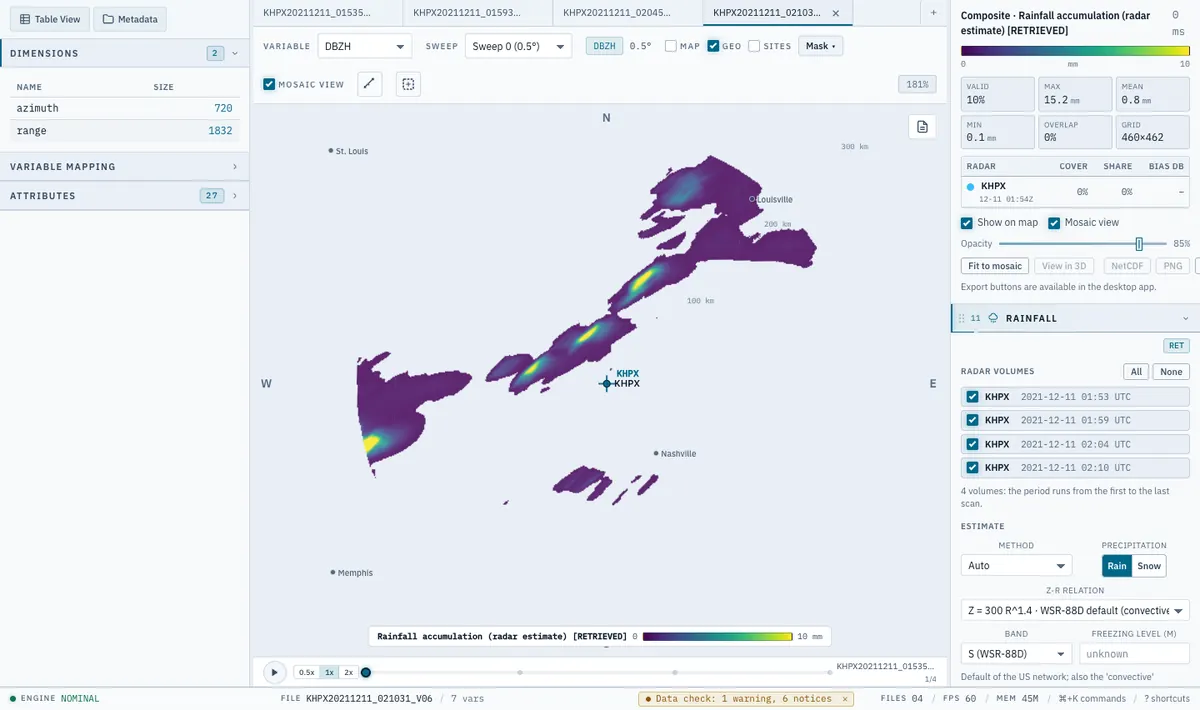This screenshot has height=710, width=1200.
Task: Uncheck Mosaic view in composite panel
Action: 1054,223
